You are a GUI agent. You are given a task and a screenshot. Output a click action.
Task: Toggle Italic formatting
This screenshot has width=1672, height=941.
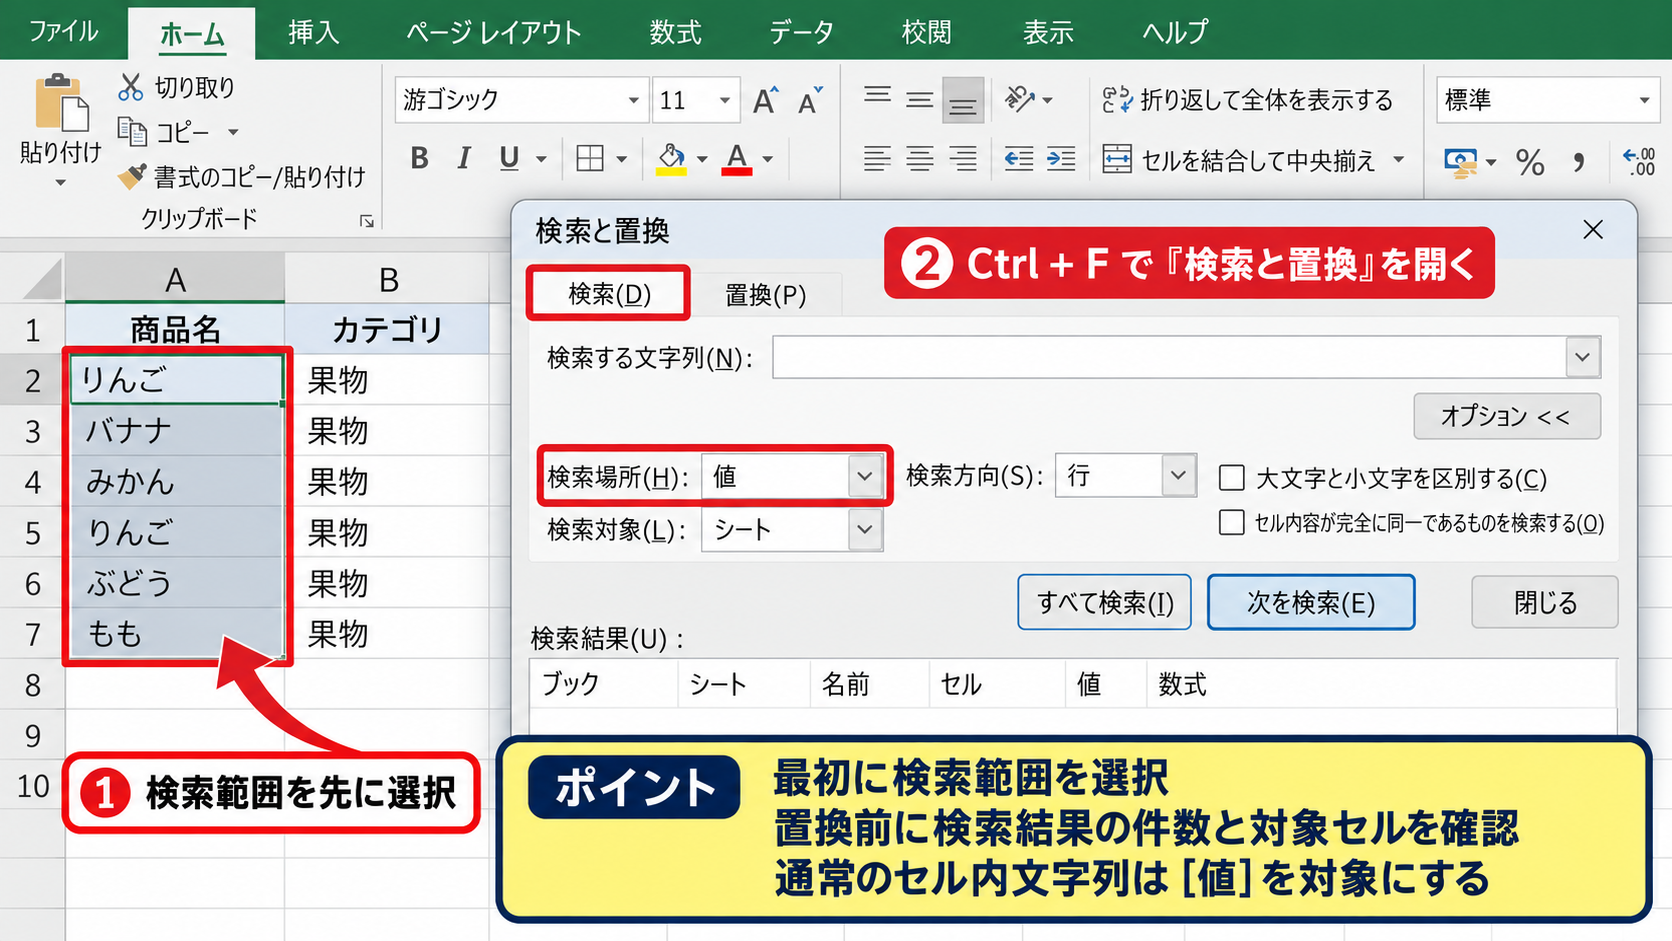463,158
